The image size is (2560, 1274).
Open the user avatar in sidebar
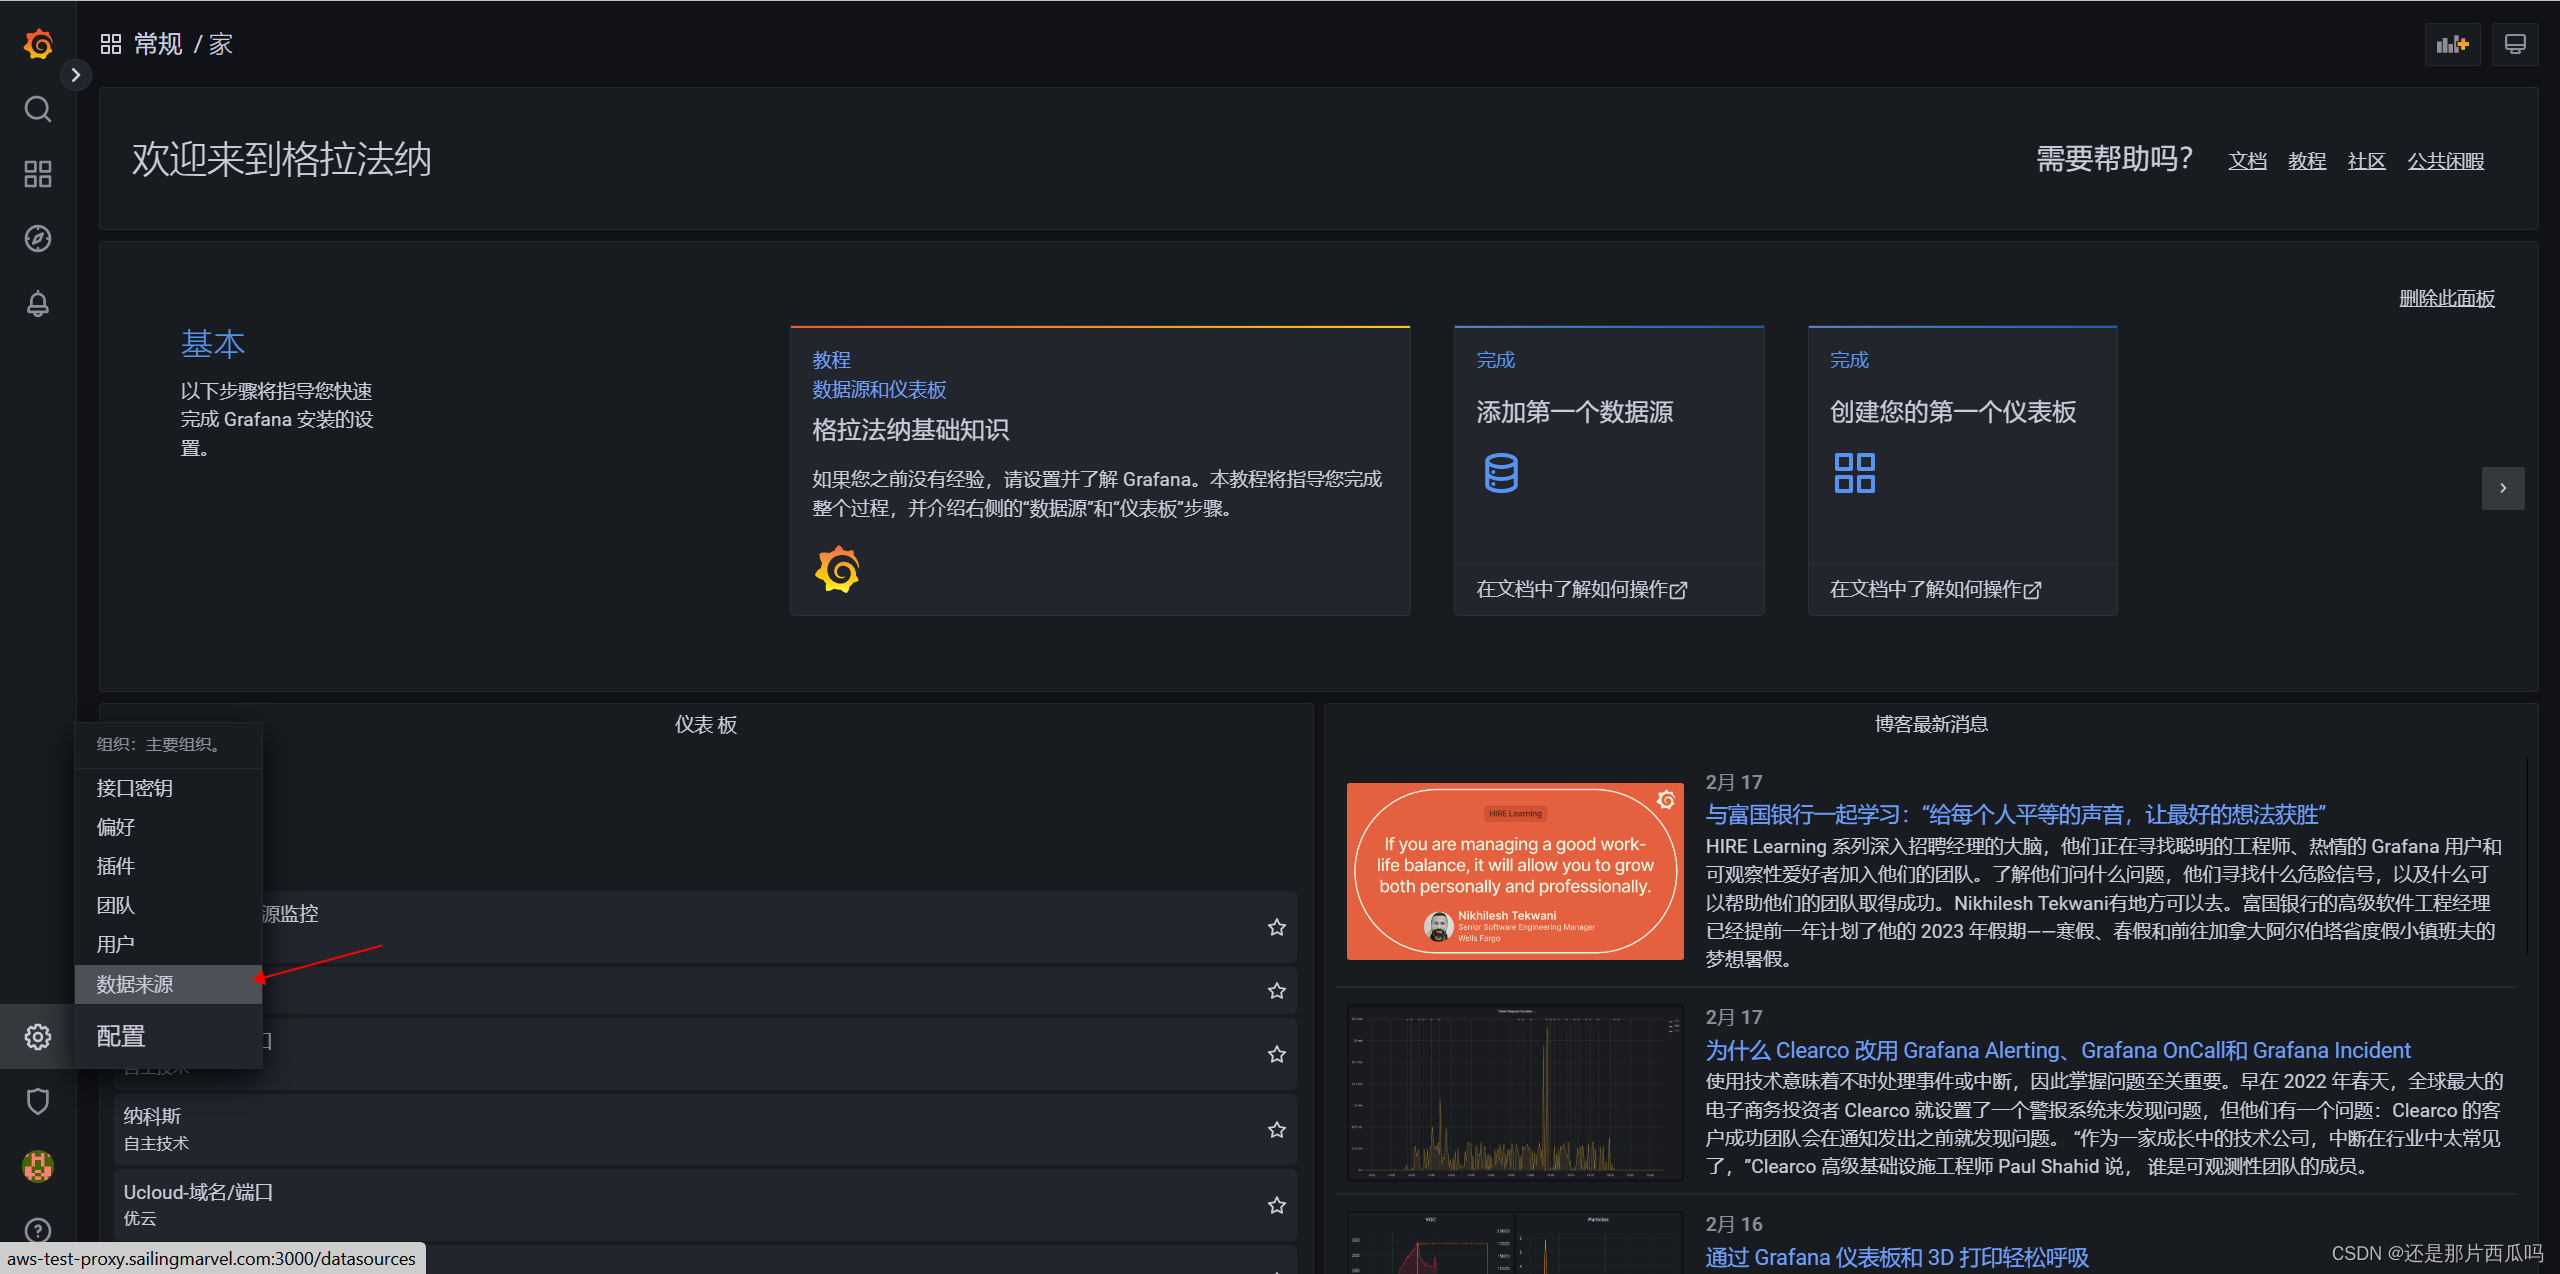(38, 1166)
